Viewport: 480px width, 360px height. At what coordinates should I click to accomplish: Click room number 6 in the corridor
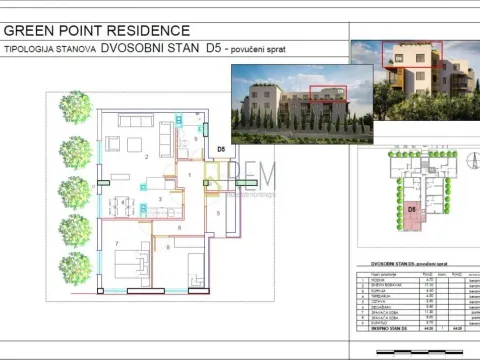tap(179, 228)
